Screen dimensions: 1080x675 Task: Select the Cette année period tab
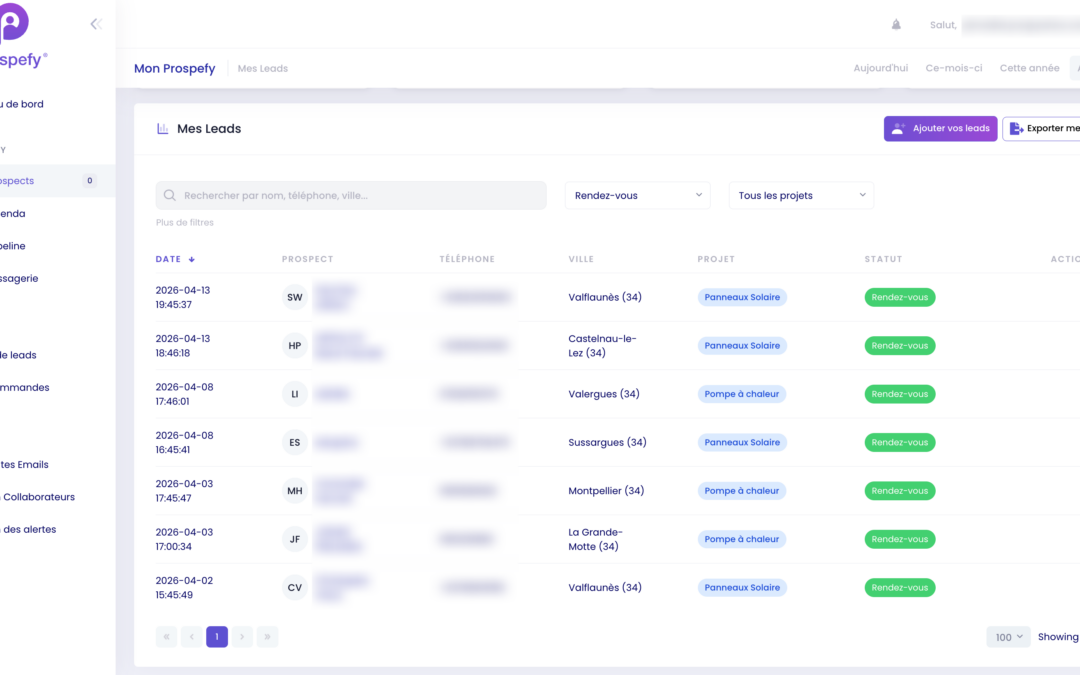tap(1030, 68)
